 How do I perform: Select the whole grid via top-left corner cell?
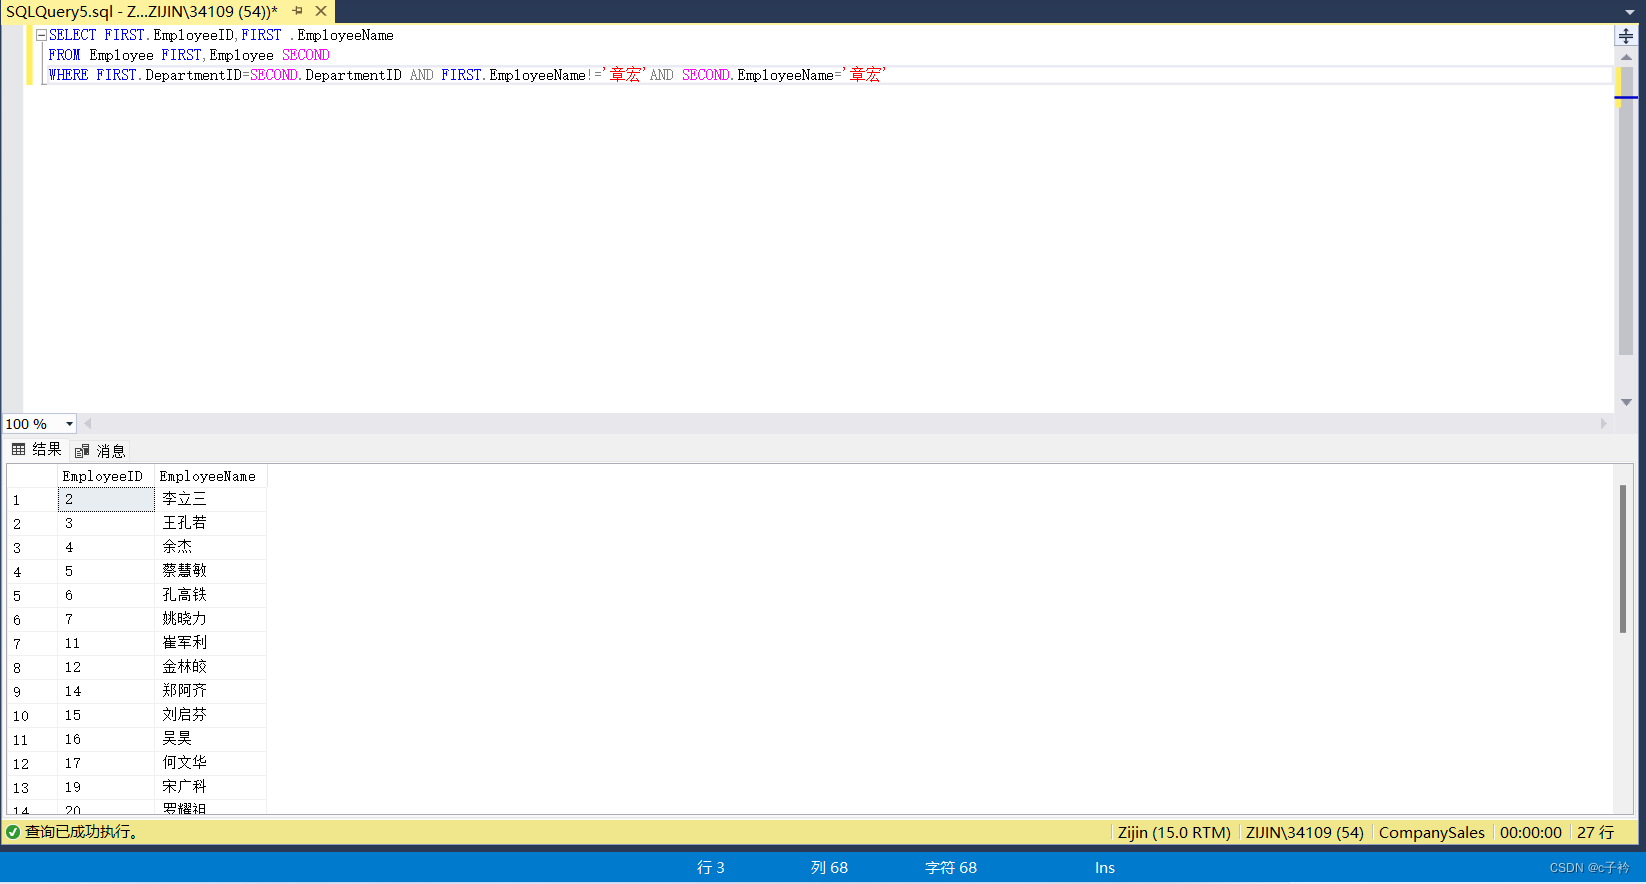(32, 476)
